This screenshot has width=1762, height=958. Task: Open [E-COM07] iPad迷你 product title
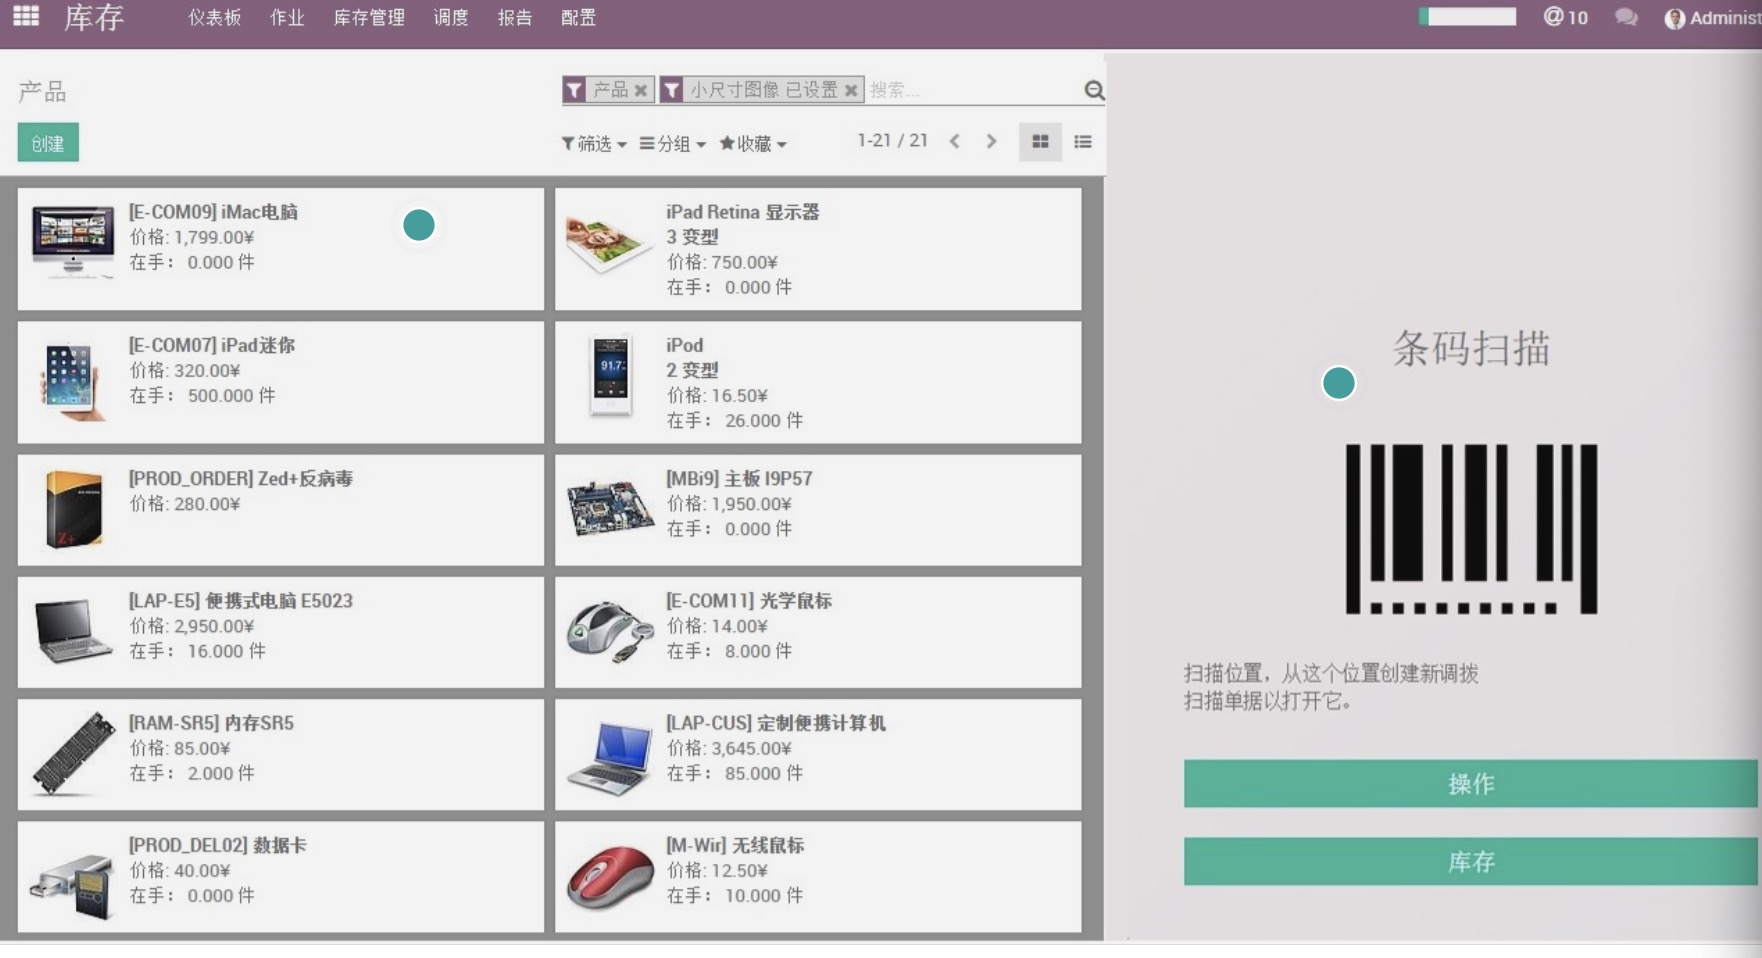tap(212, 345)
